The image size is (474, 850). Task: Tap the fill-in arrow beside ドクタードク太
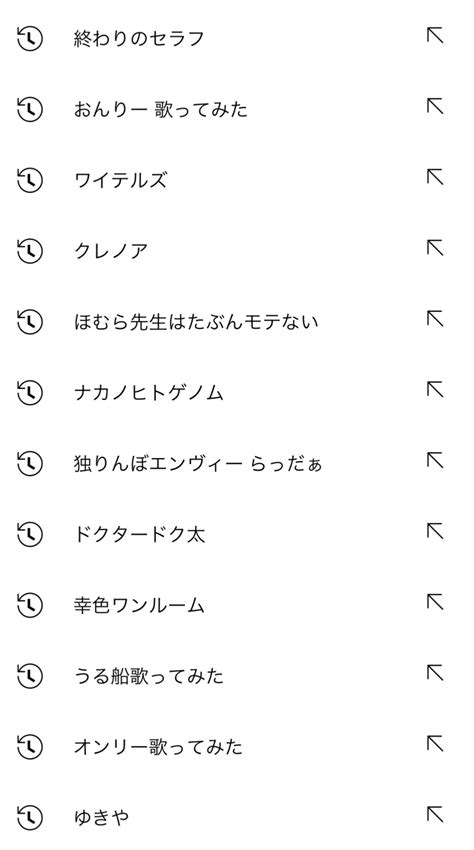pos(435,531)
